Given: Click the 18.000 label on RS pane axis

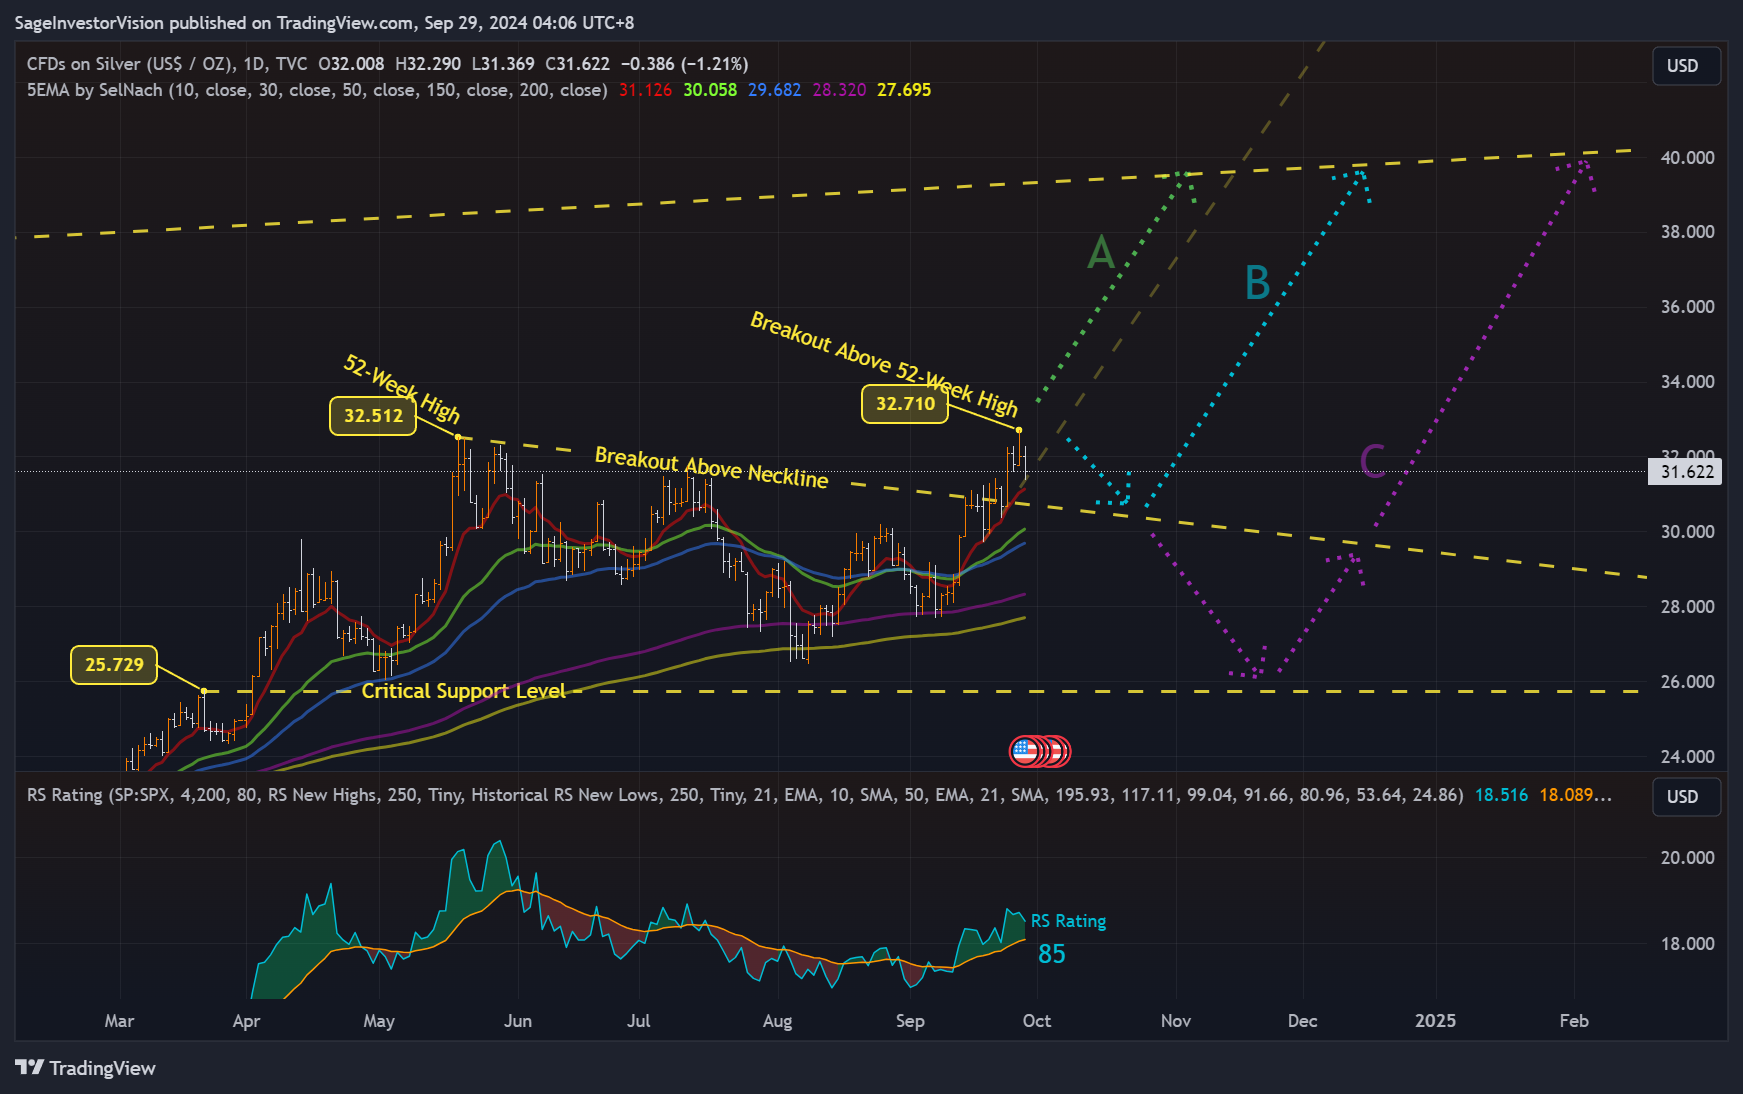Looking at the screenshot, I should click(1687, 944).
